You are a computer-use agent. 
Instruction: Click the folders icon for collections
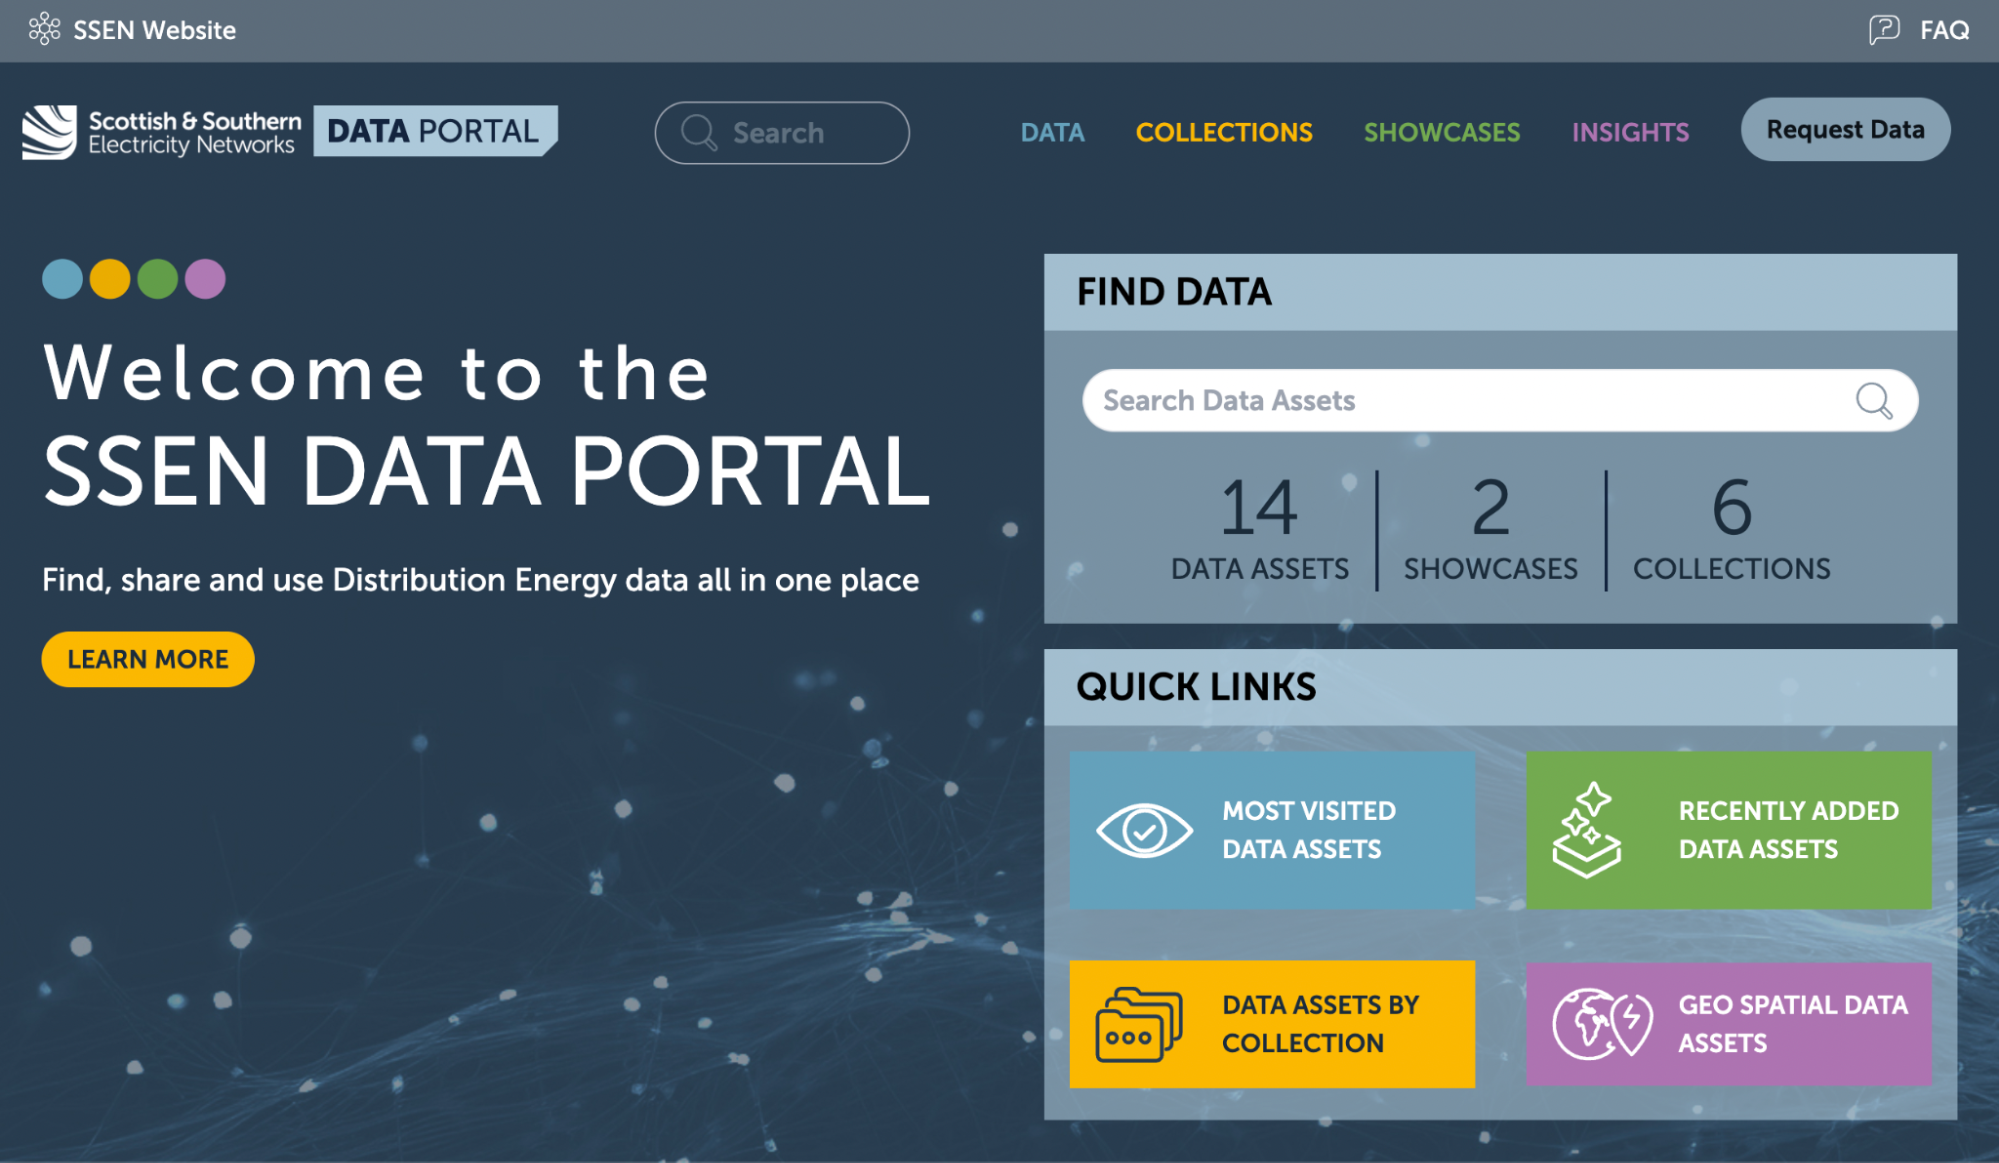(1139, 1024)
